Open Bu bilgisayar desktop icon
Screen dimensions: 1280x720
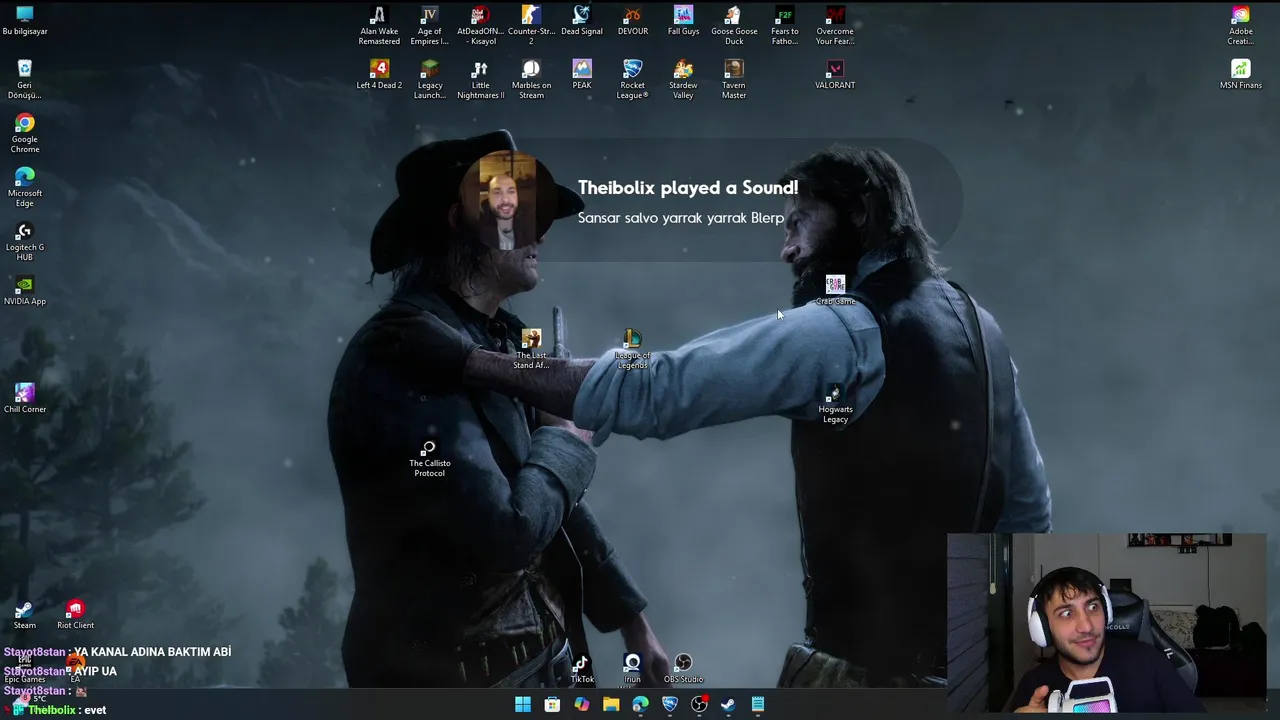[x=25, y=22]
